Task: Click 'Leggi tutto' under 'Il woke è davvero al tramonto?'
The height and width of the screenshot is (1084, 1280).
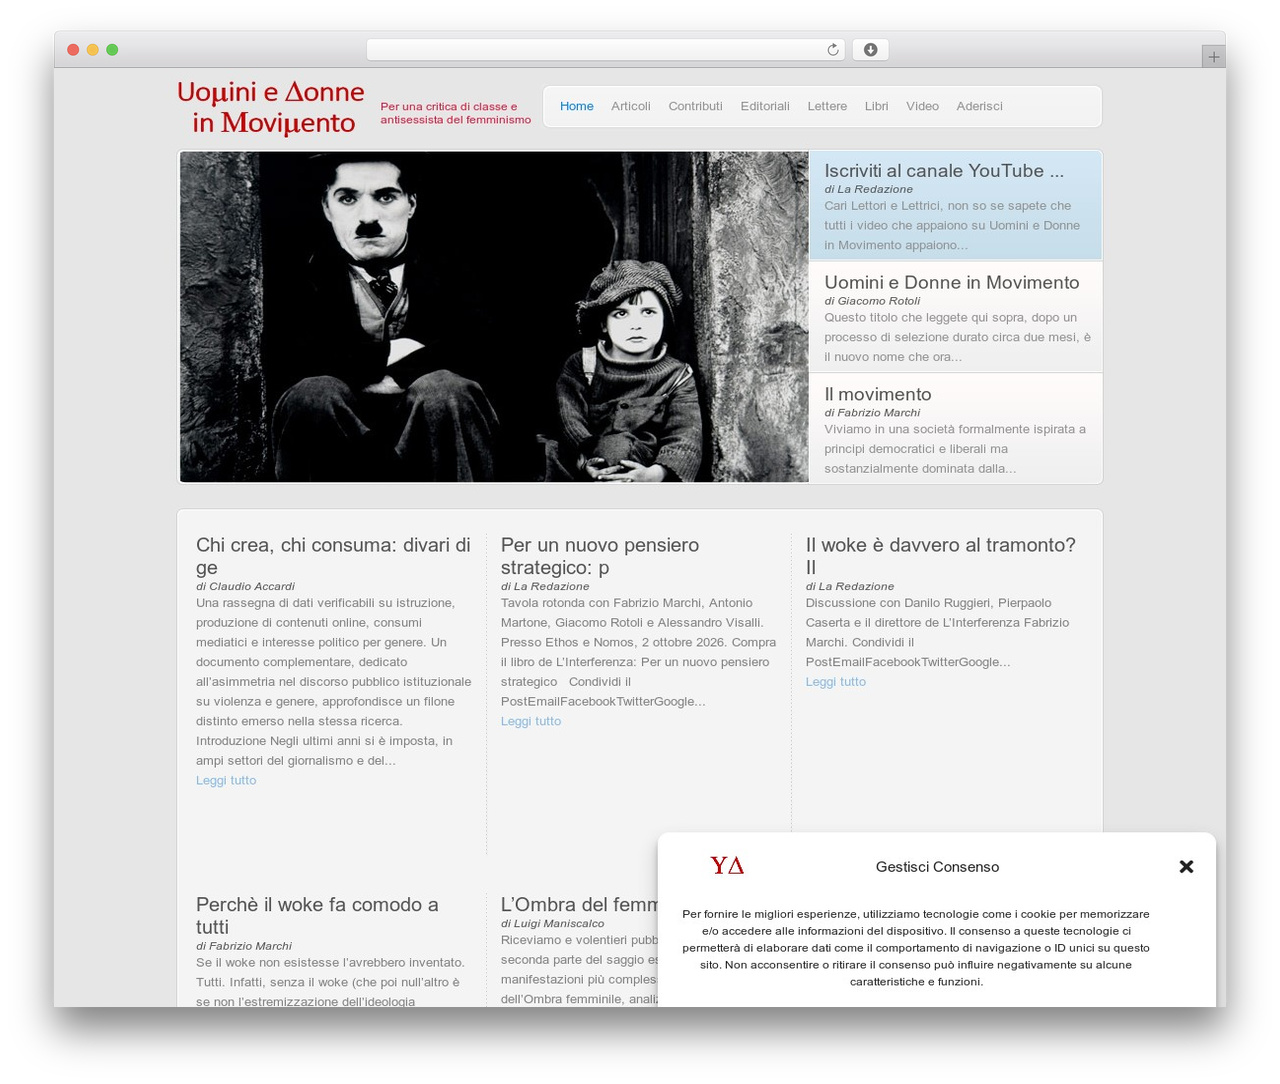Action: coord(836,682)
